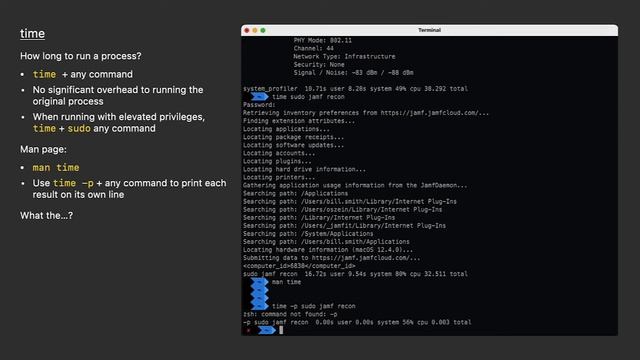Click yellow 'time' in the '+ any command' bullet
Viewport: 640px width, 360px height.
(44, 74)
